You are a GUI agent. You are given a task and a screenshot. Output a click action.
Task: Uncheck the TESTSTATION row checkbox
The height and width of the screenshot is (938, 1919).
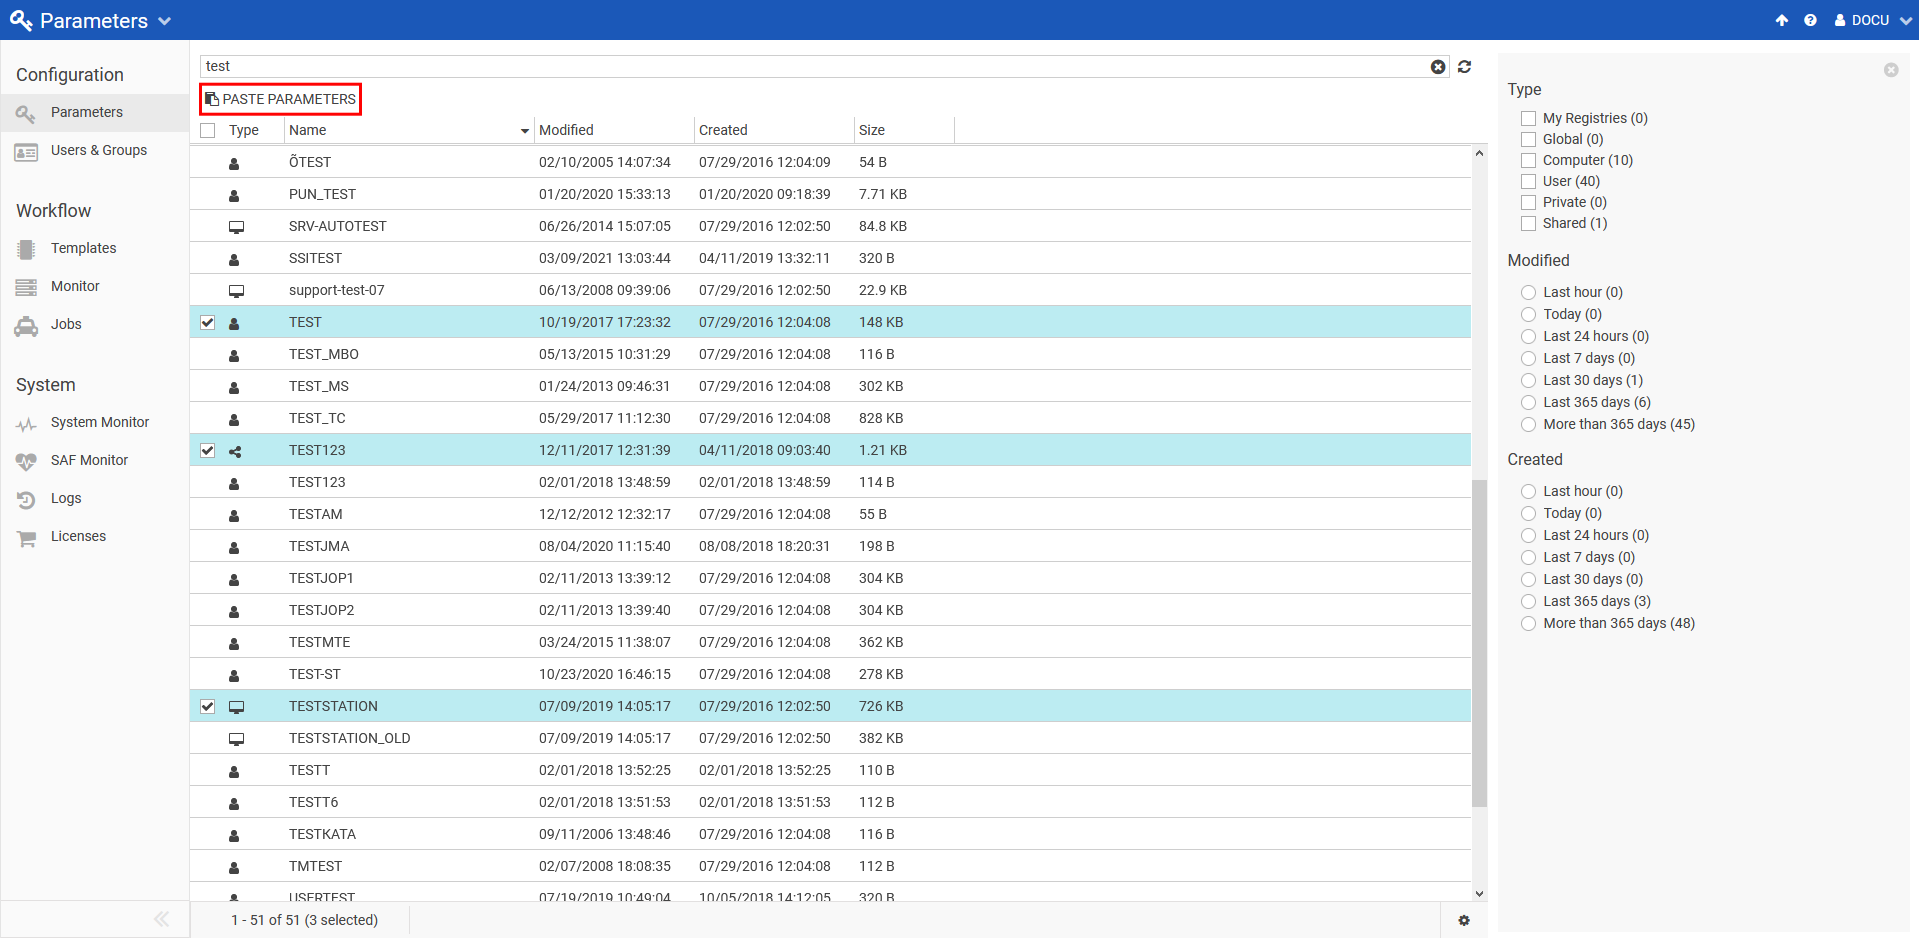coord(208,706)
